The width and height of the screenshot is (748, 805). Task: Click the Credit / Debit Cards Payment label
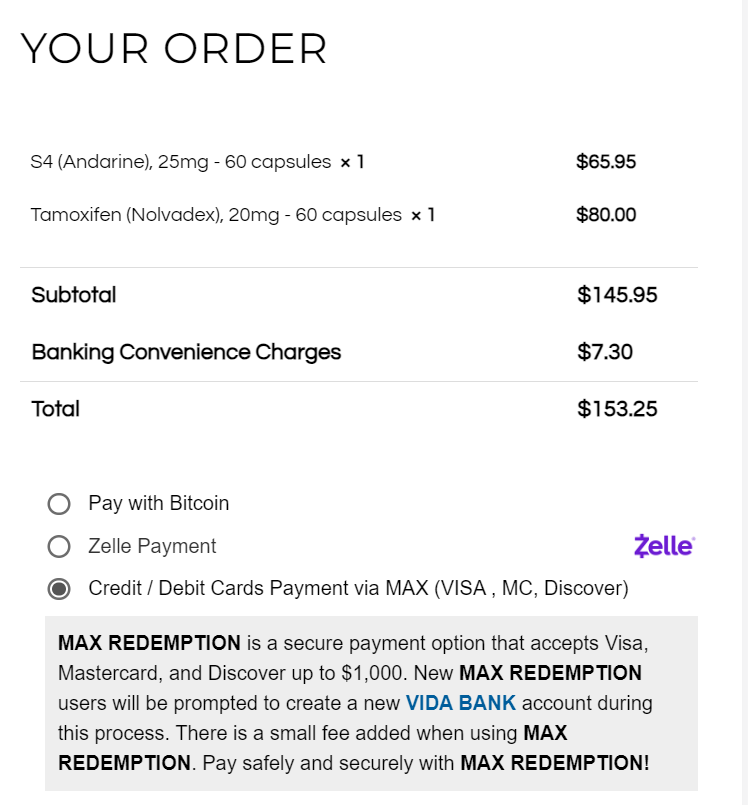[x=358, y=589]
